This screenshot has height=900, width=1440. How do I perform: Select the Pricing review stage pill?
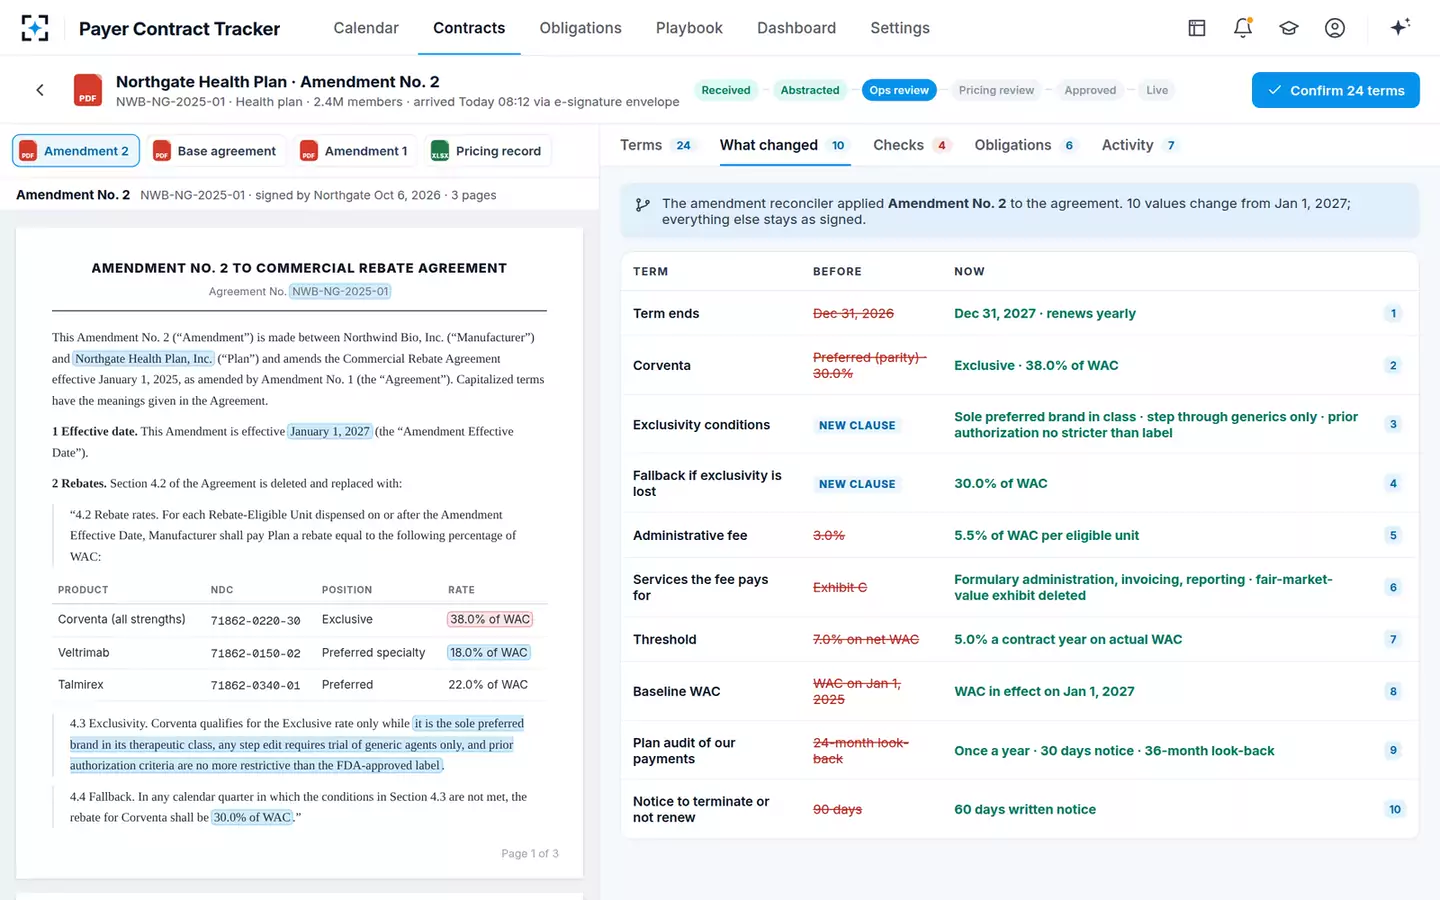pos(996,90)
